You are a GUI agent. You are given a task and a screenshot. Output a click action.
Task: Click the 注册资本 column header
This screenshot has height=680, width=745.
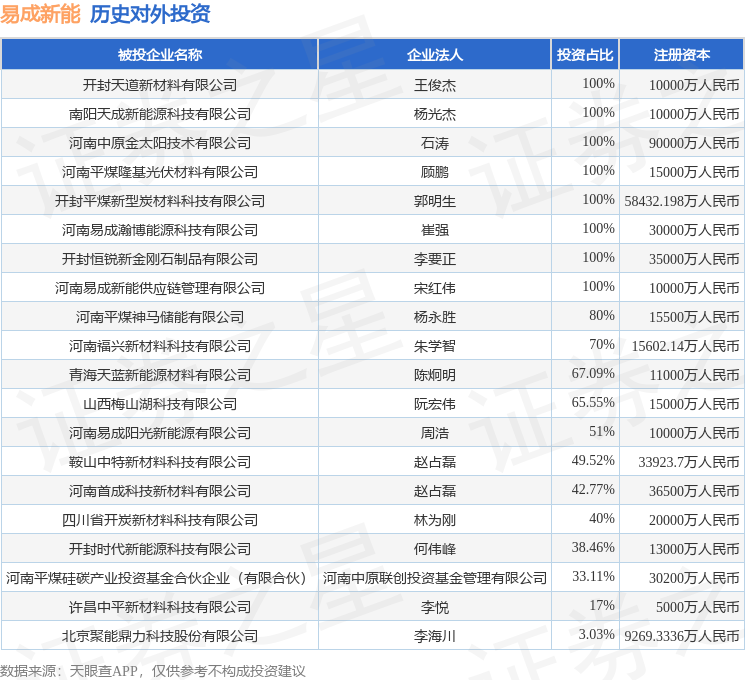(682, 55)
